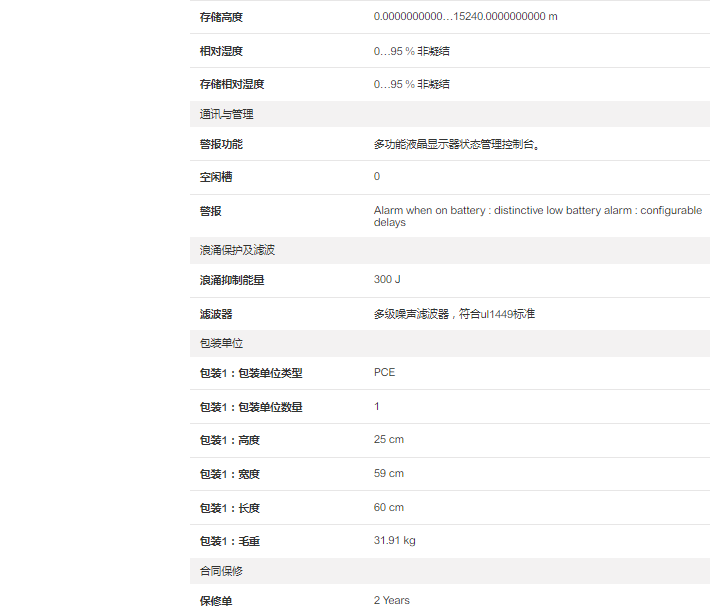The width and height of the screenshot is (725, 611).
Task: Click the 存储相对湿度 label
Action: (232, 85)
